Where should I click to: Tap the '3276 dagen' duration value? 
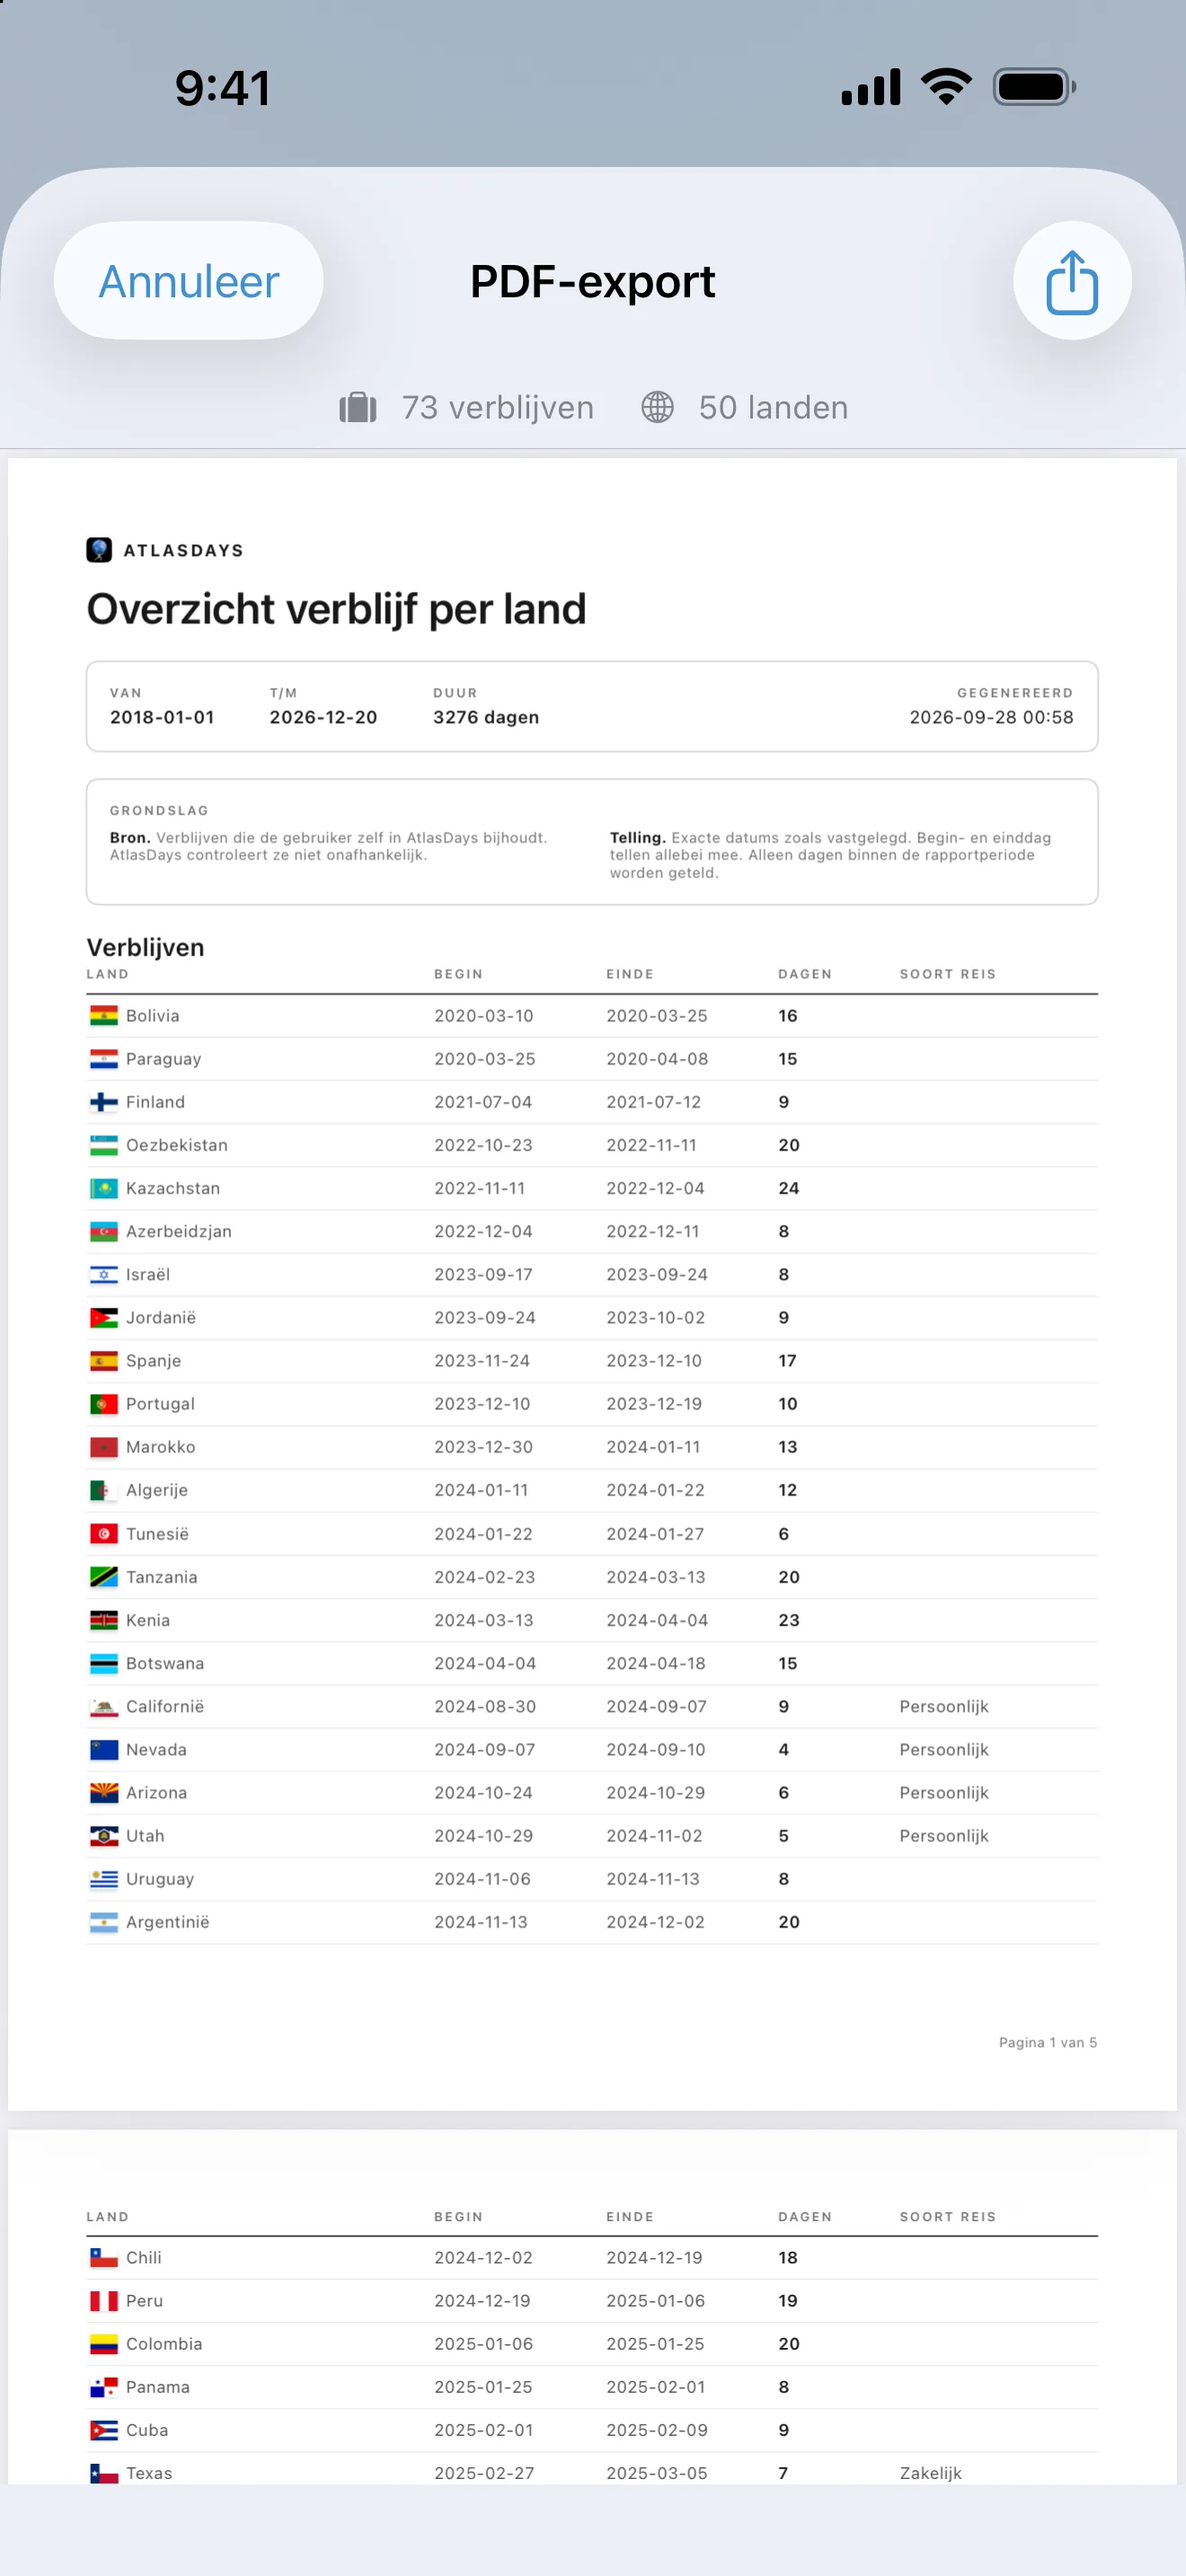pos(486,718)
